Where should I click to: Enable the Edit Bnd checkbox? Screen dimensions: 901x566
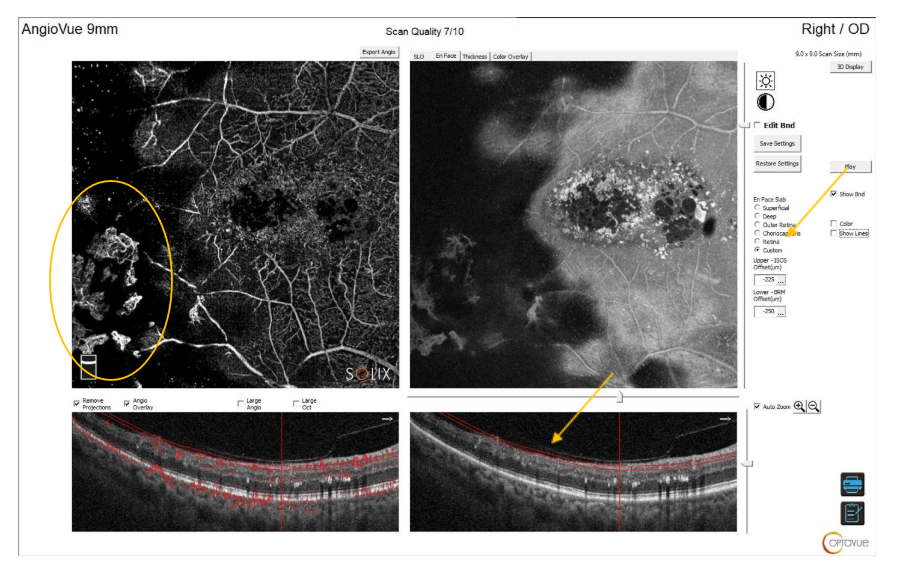coord(757,125)
